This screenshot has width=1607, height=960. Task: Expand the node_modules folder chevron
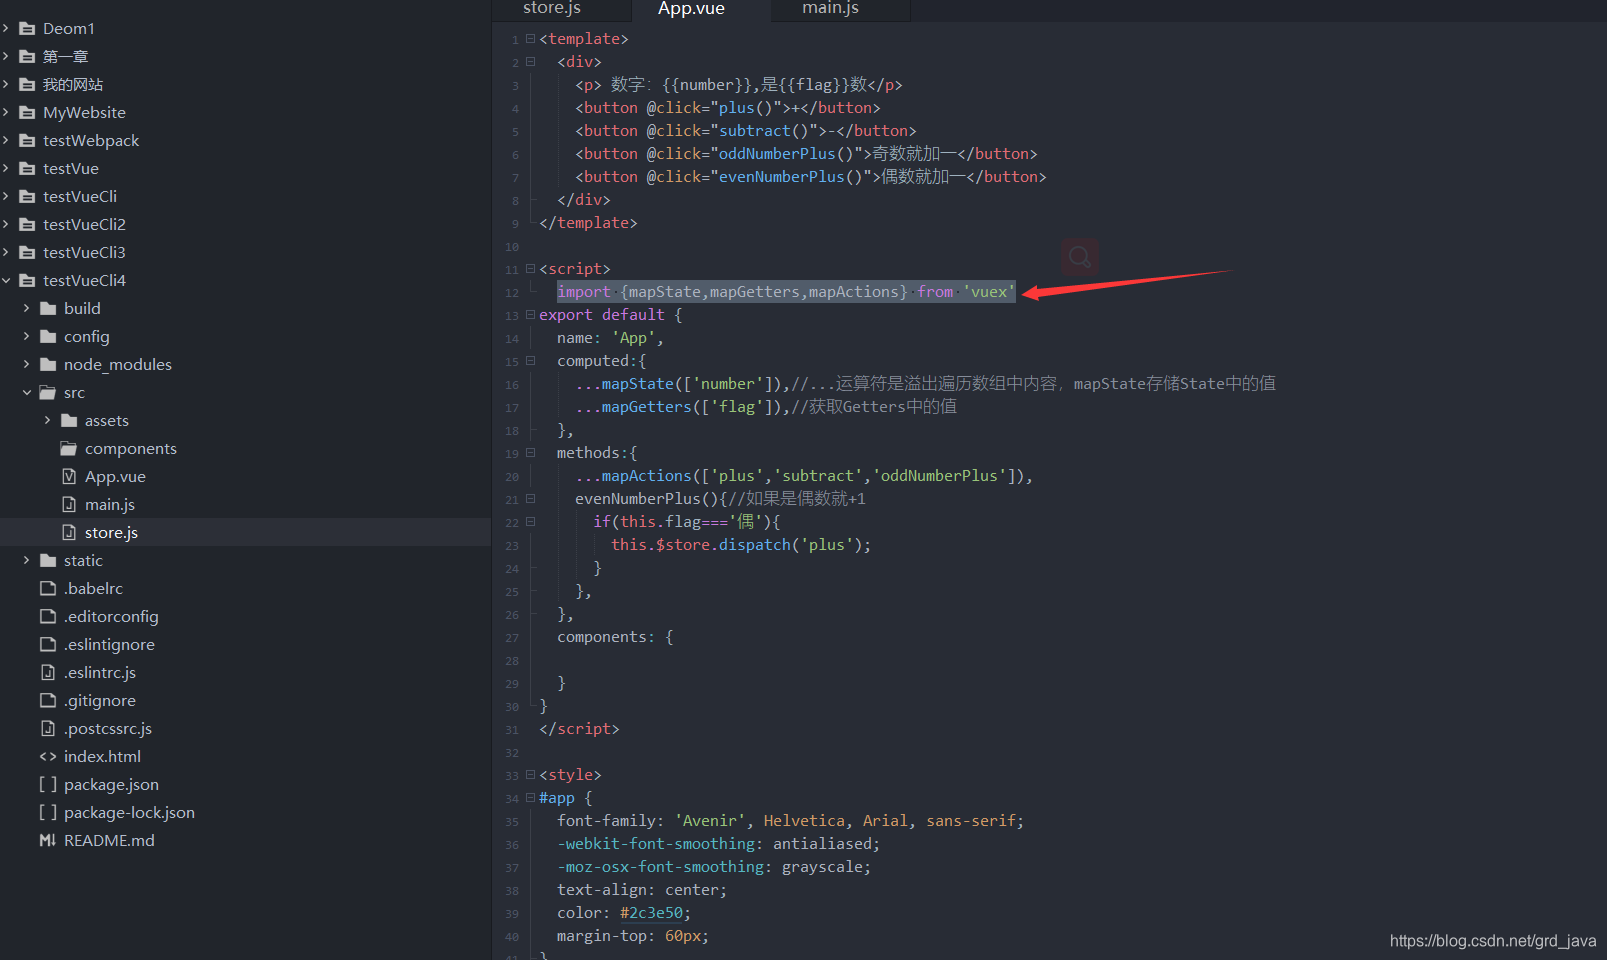click(x=27, y=365)
